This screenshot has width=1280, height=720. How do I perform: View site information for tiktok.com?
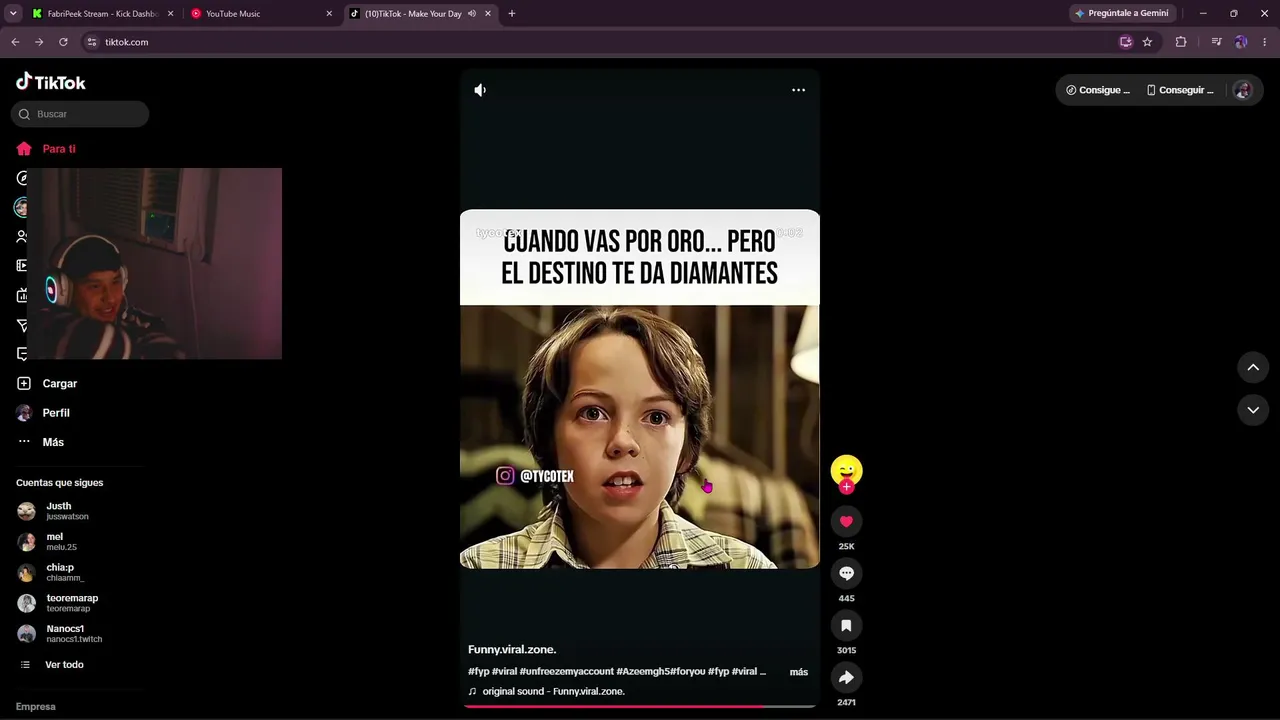tap(92, 42)
